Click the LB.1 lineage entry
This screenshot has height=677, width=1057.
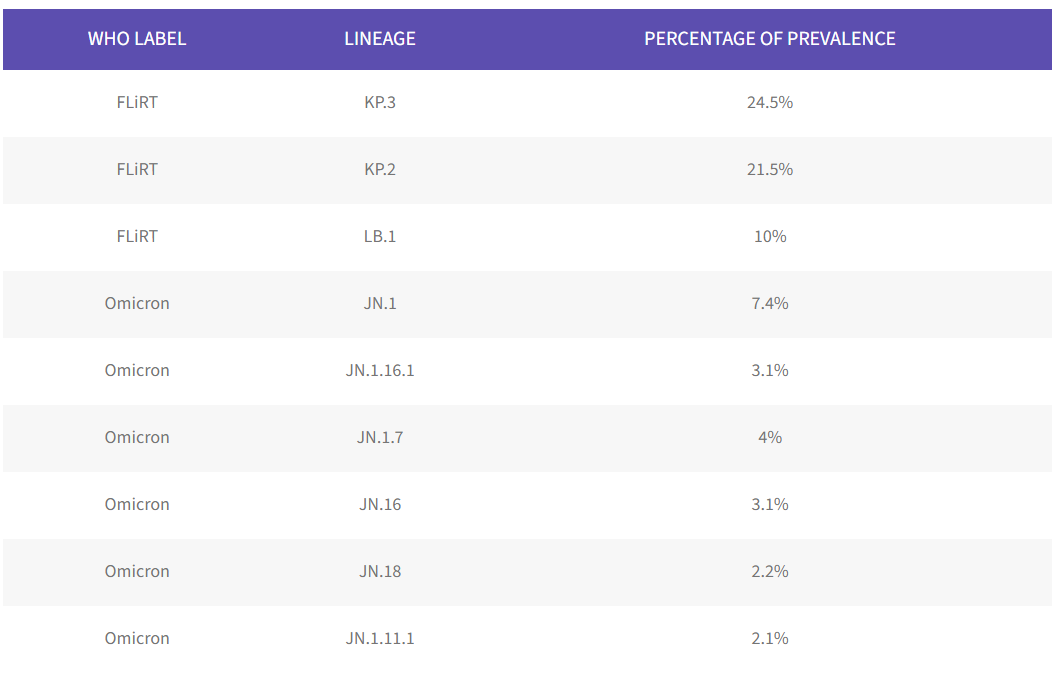(x=380, y=236)
